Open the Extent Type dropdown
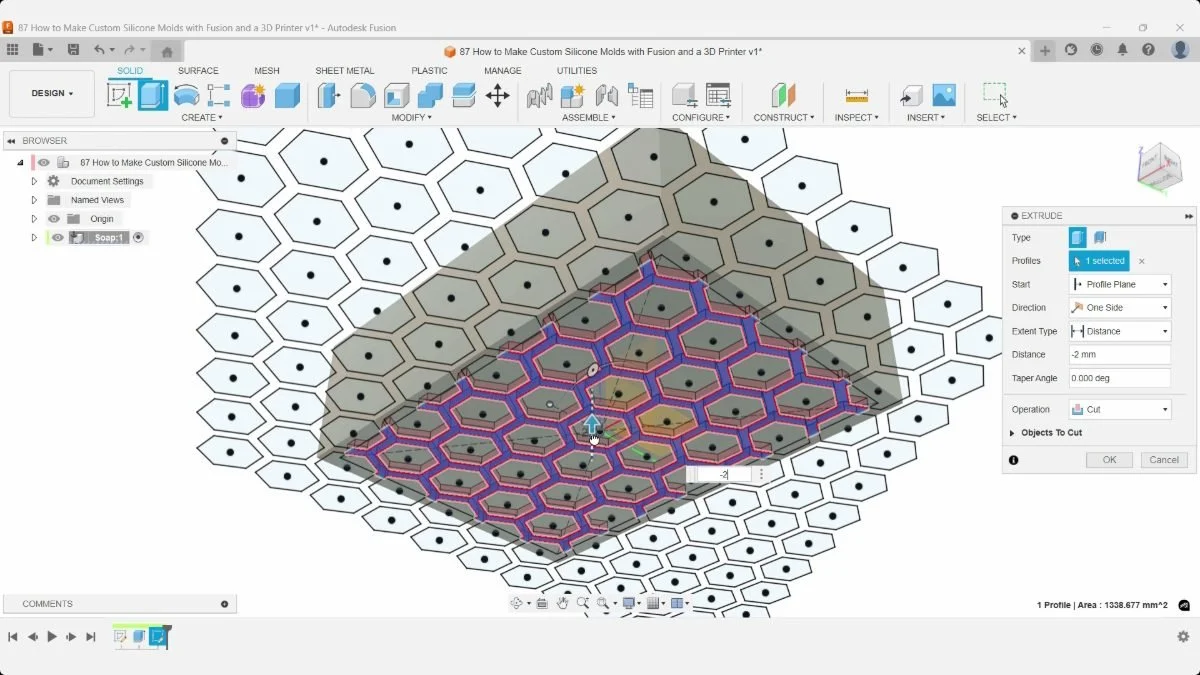Viewport: 1200px width, 675px height. (1119, 331)
